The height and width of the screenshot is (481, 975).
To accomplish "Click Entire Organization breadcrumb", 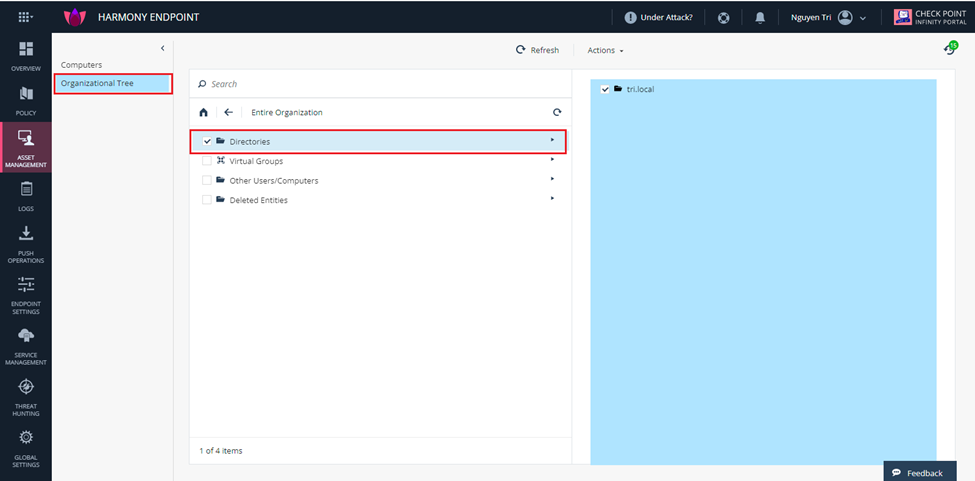I will pos(287,112).
